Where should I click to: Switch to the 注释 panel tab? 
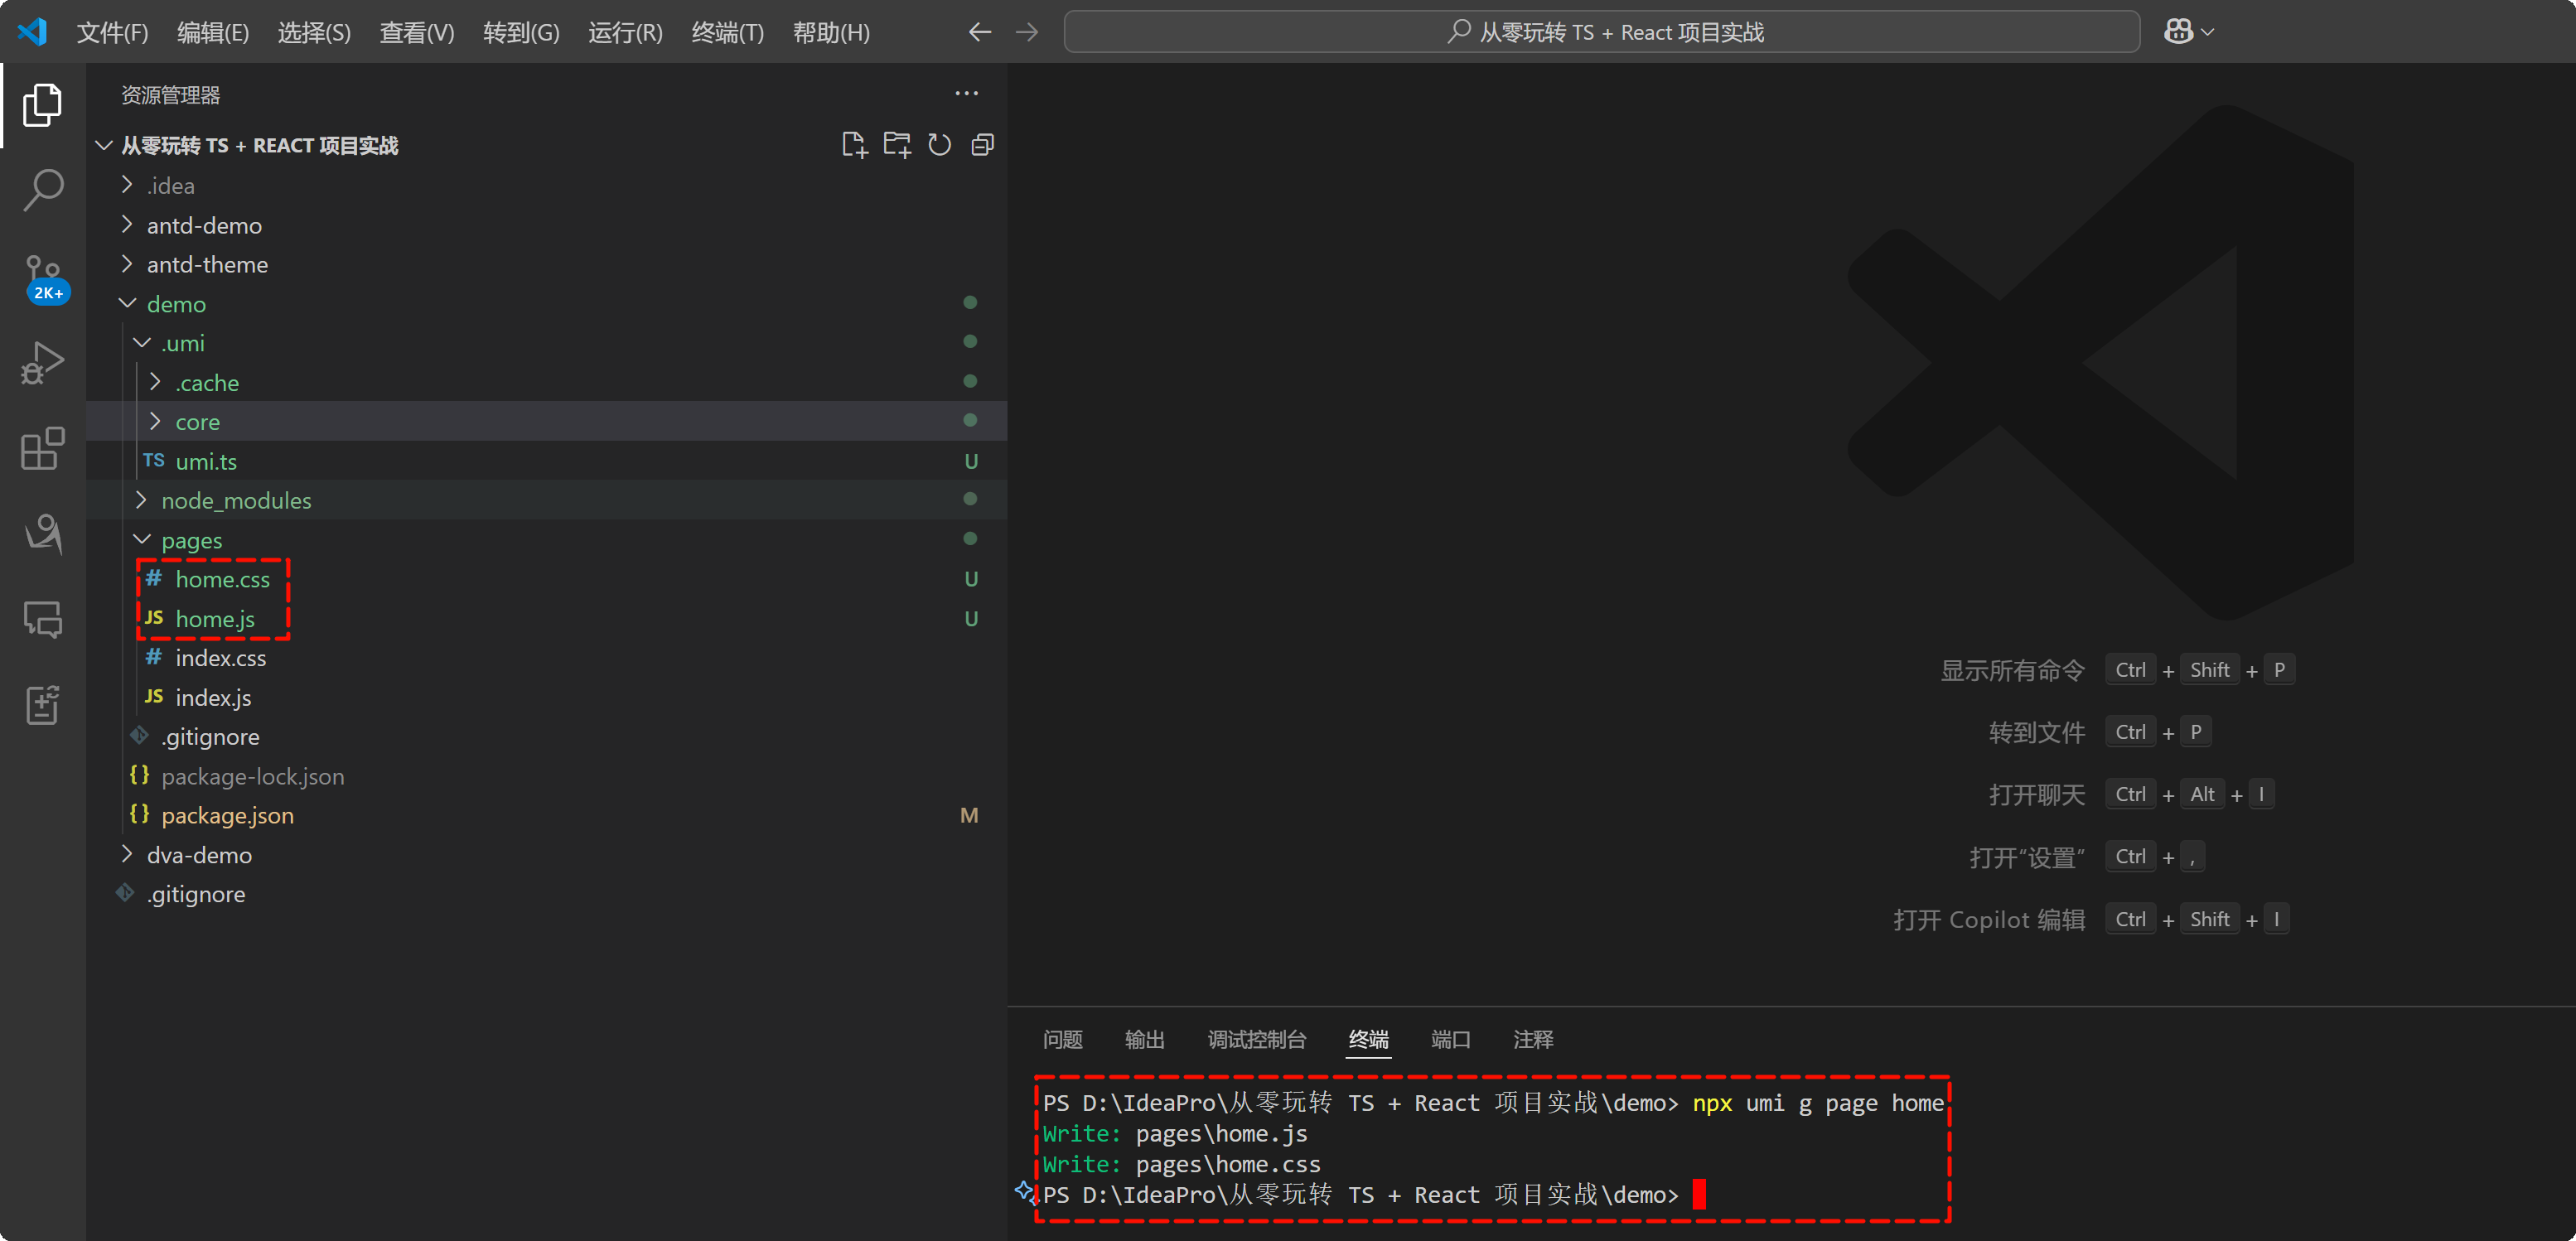point(1533,1039)
